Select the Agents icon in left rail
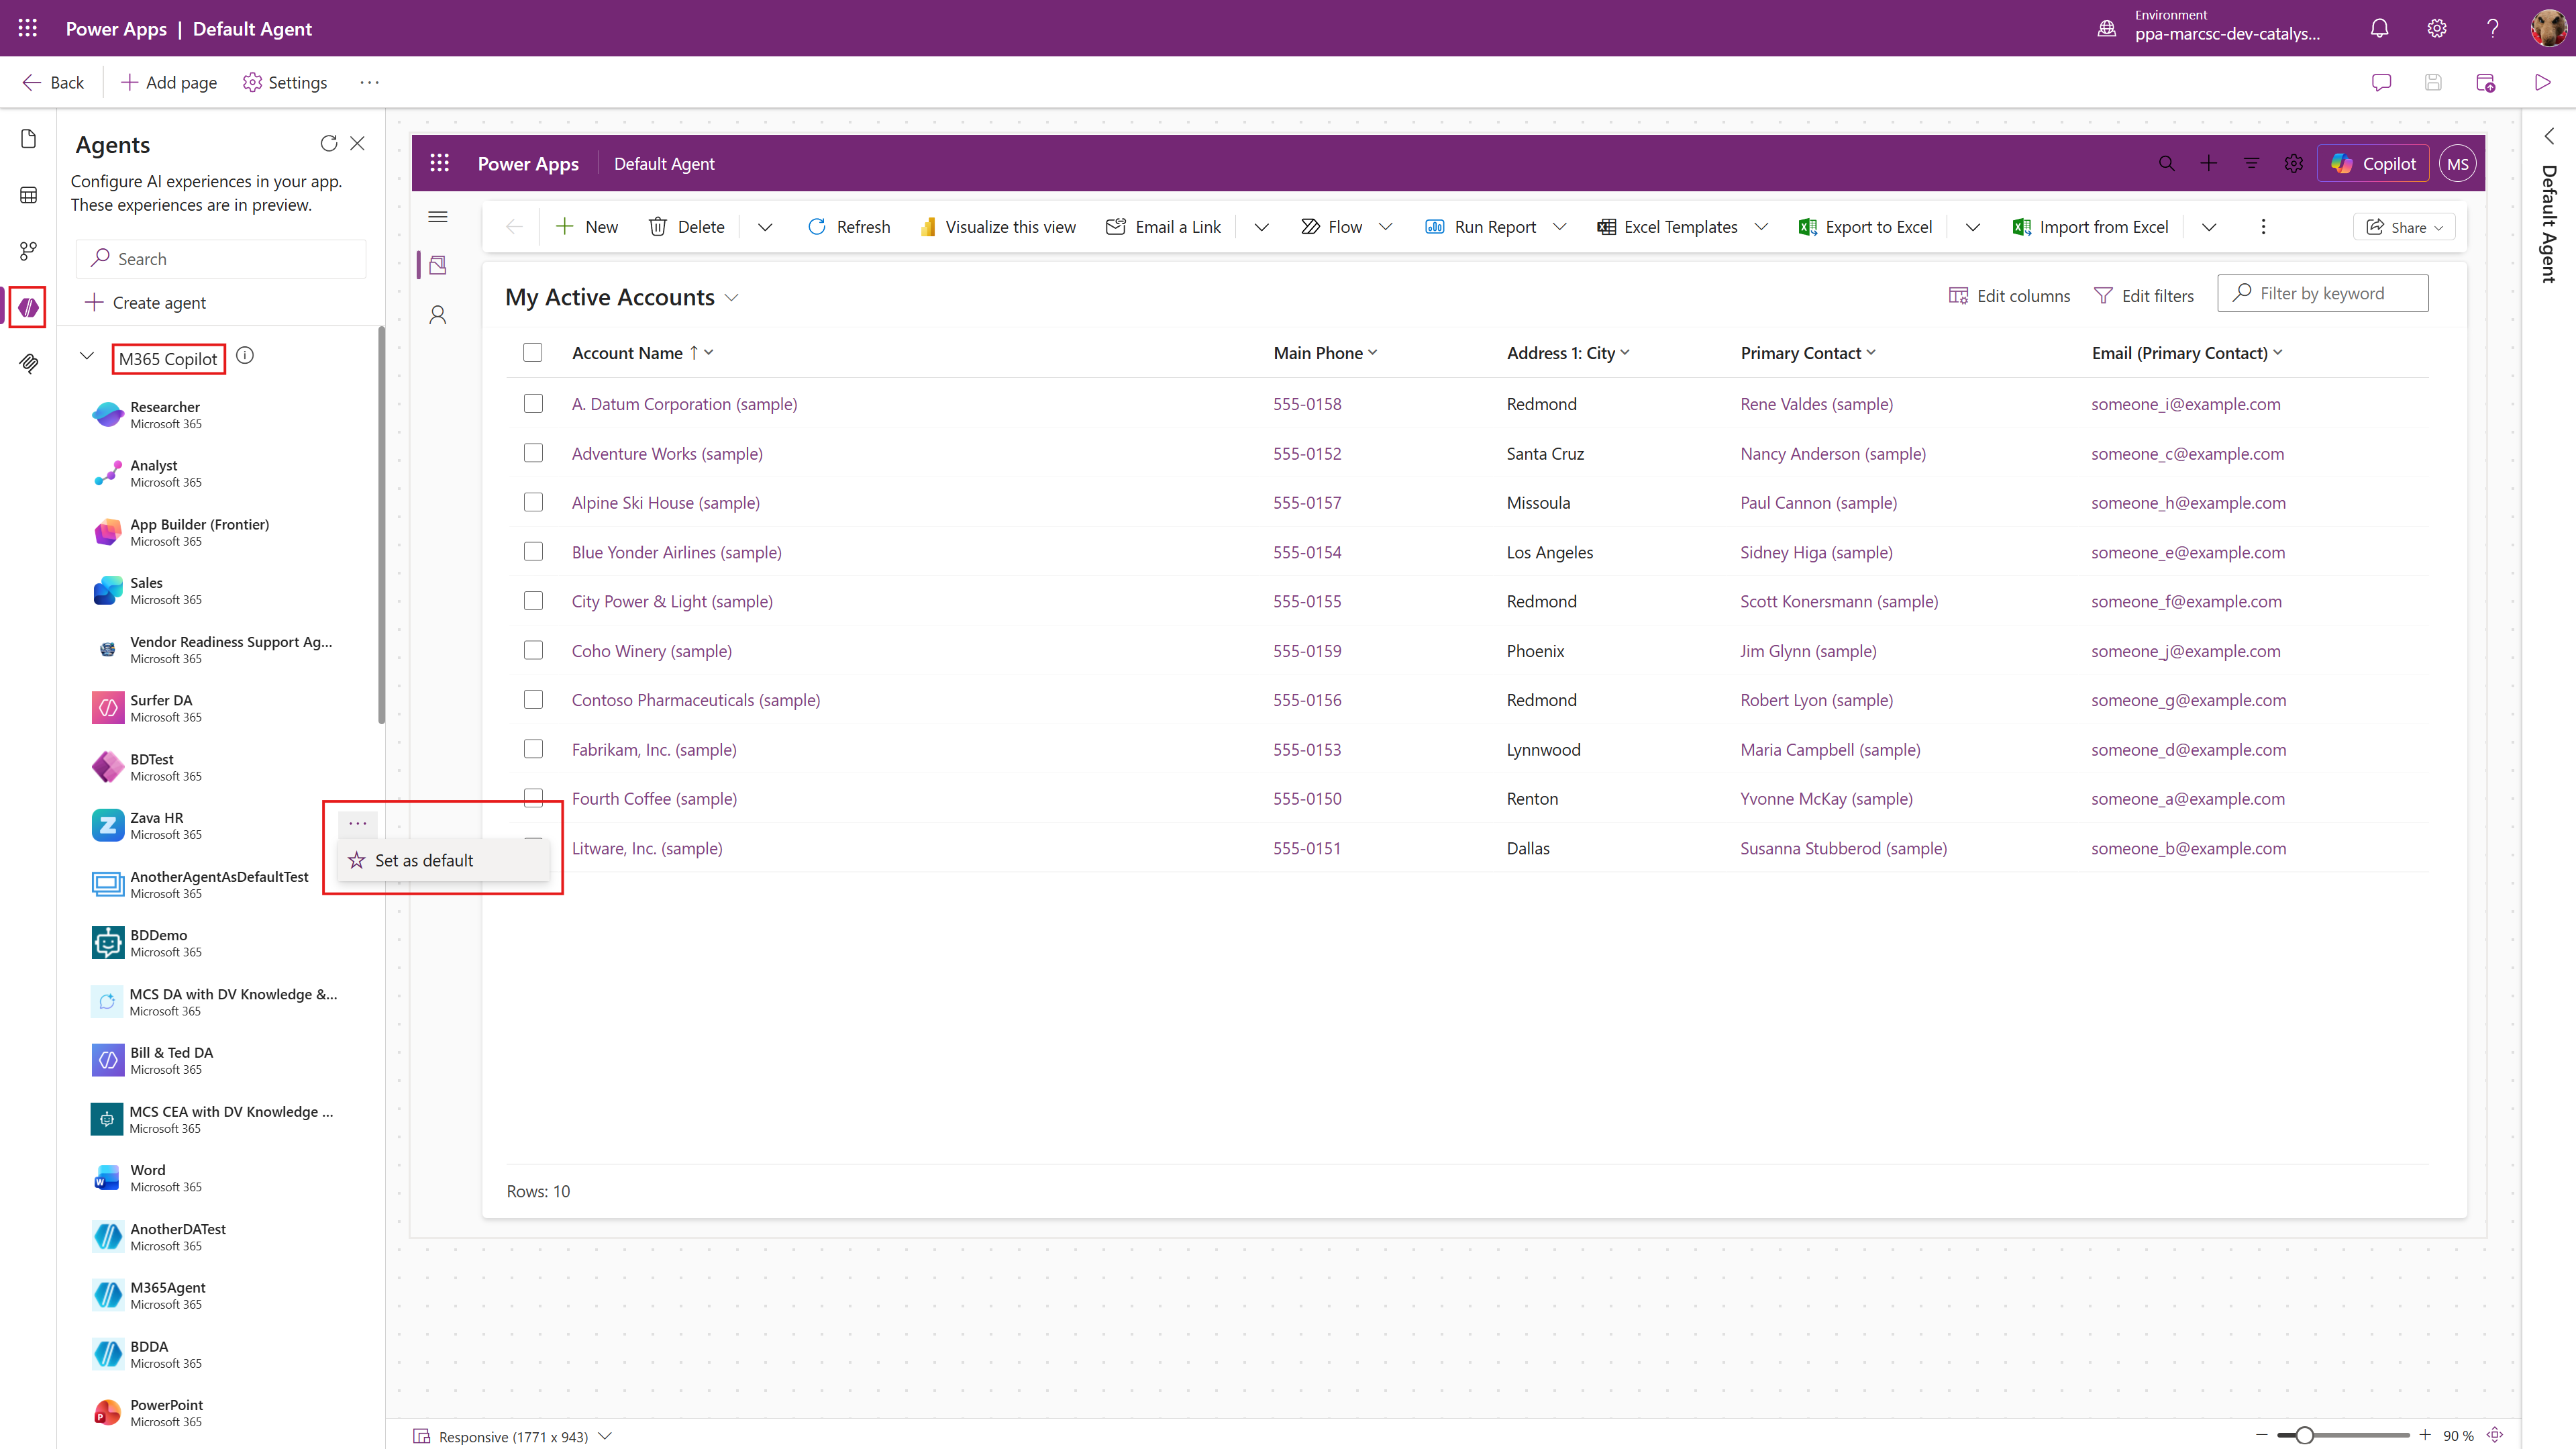The width and height of the screenshot is (2576, 1449). click(x=29, y=307)
